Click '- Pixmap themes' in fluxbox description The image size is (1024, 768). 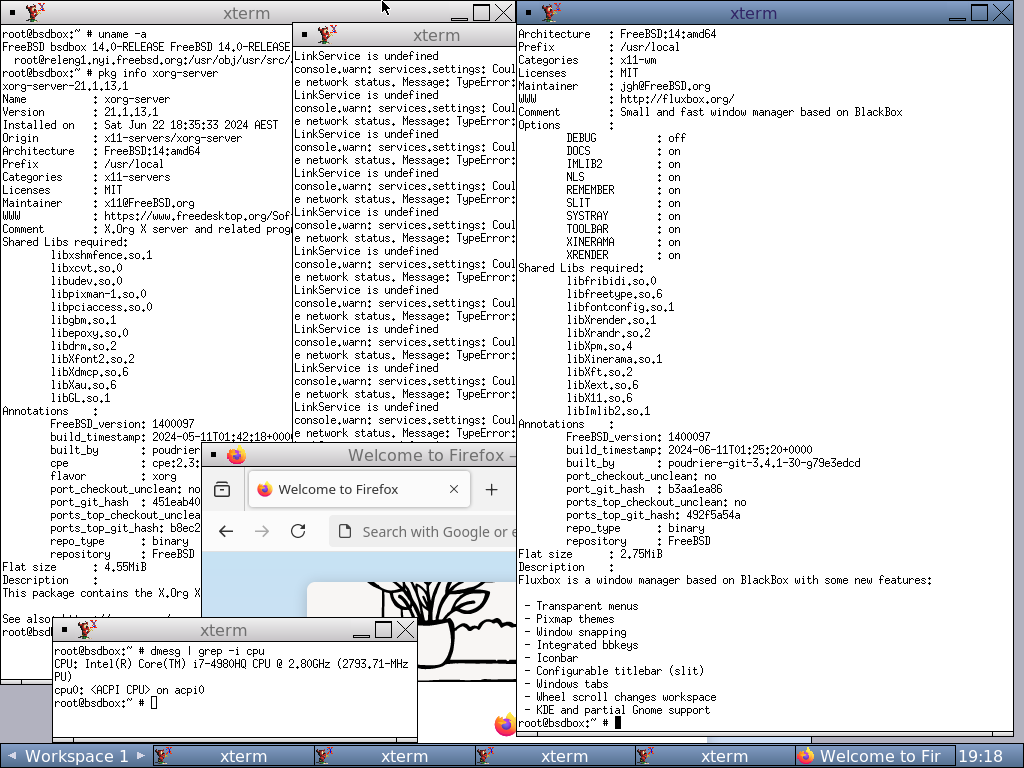click(569, 619)
